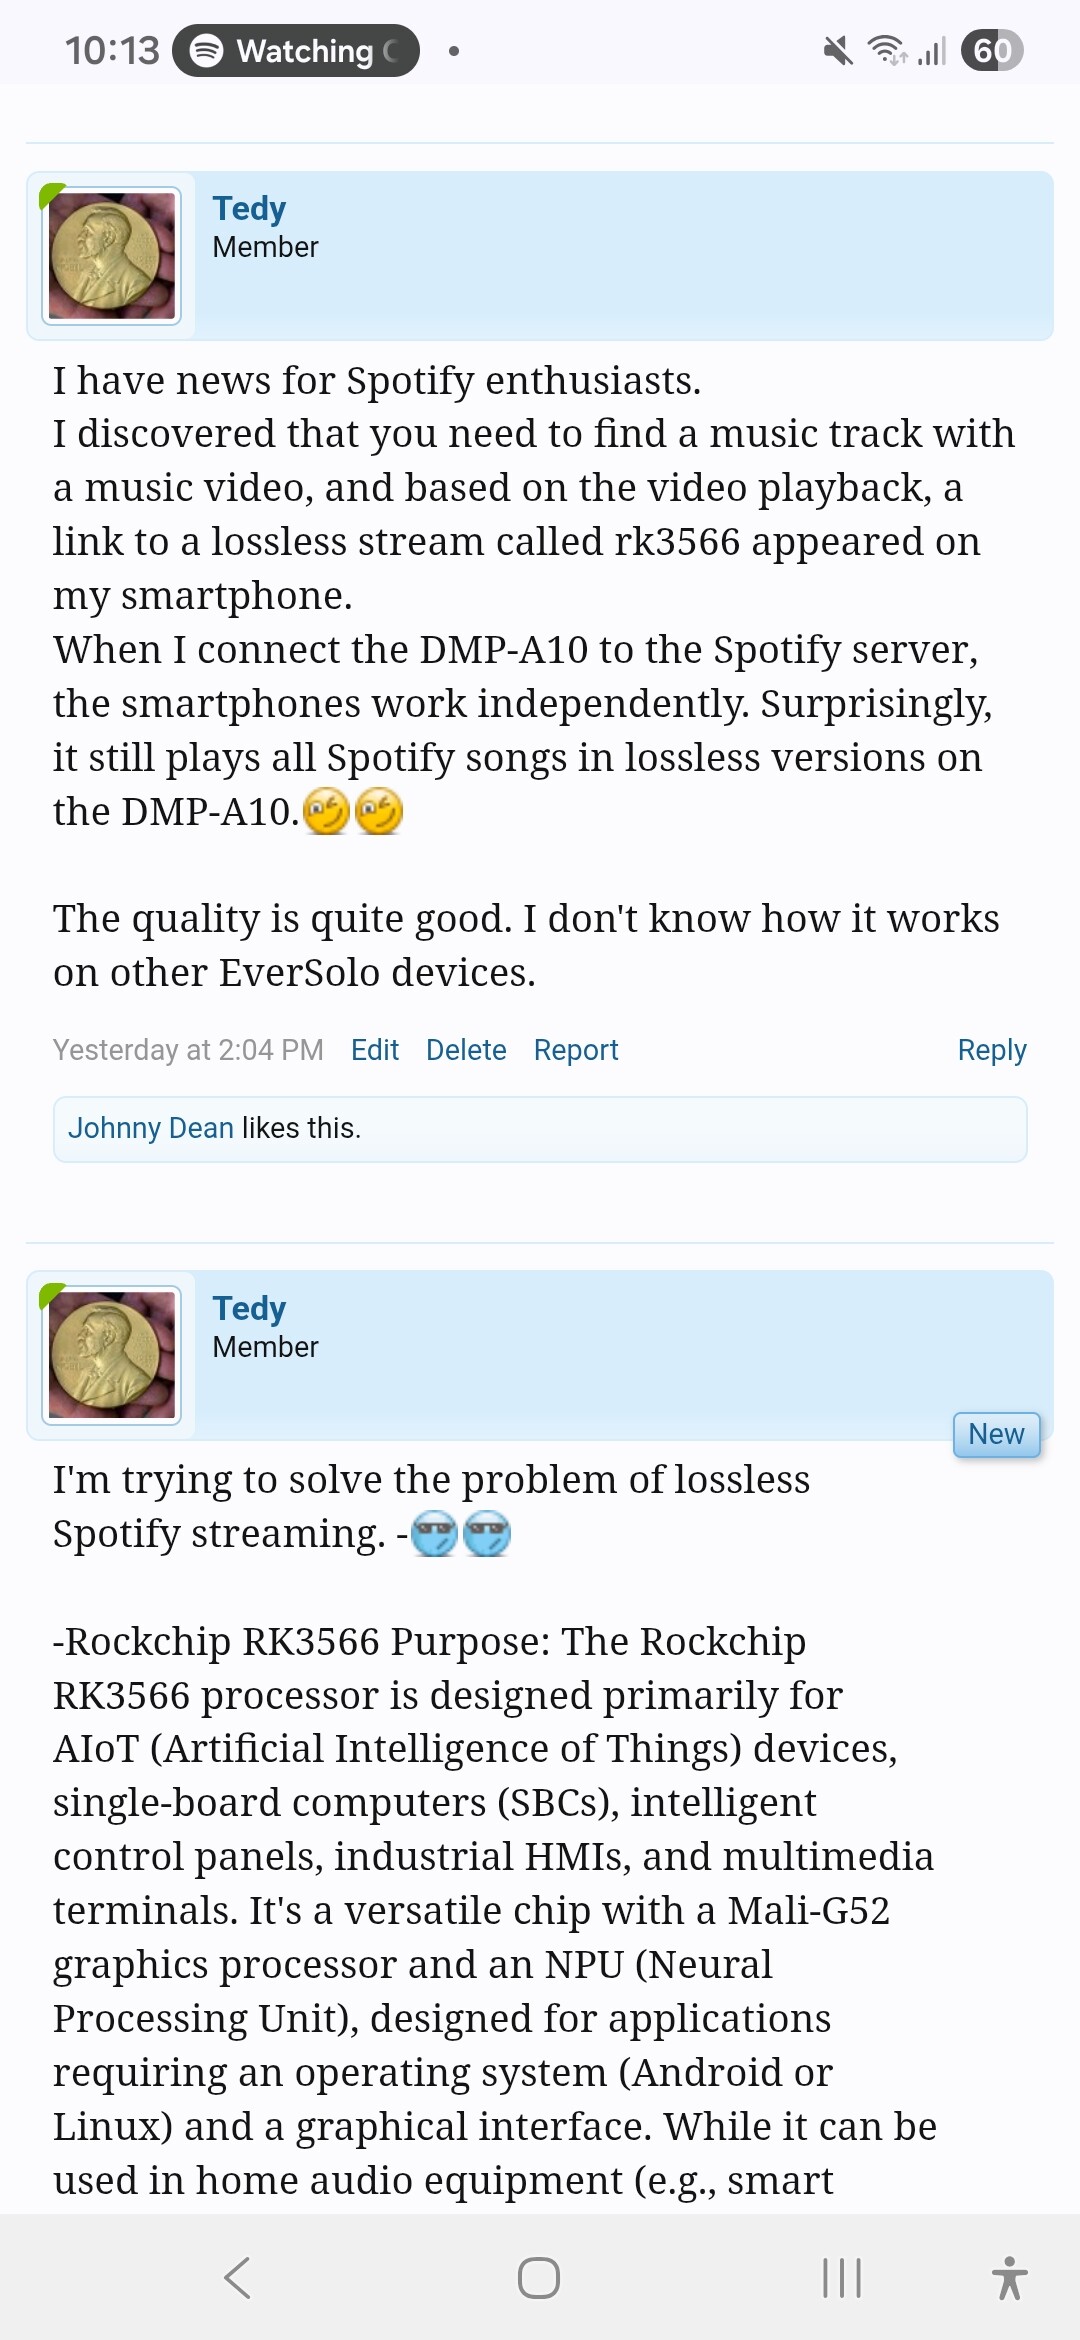Reply to the first post
The width and height of the screenshot is (1080, 2340).
pyautogui.click(x=992, y=1050)
